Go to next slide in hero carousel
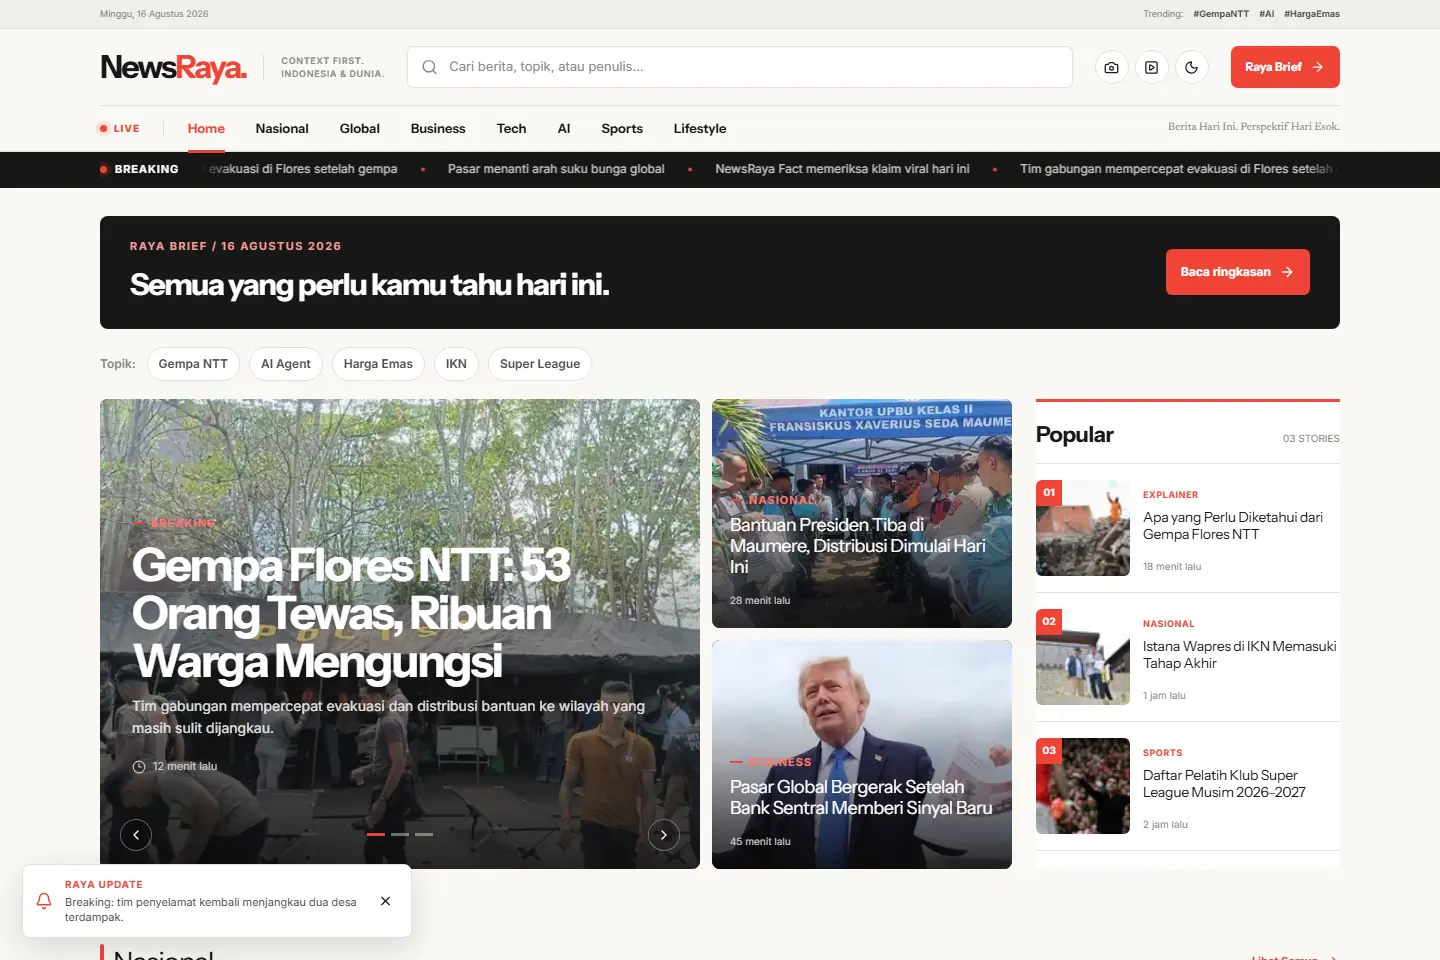The width and height of the screenshot is (1440, 960). click(x=664, y=835)
